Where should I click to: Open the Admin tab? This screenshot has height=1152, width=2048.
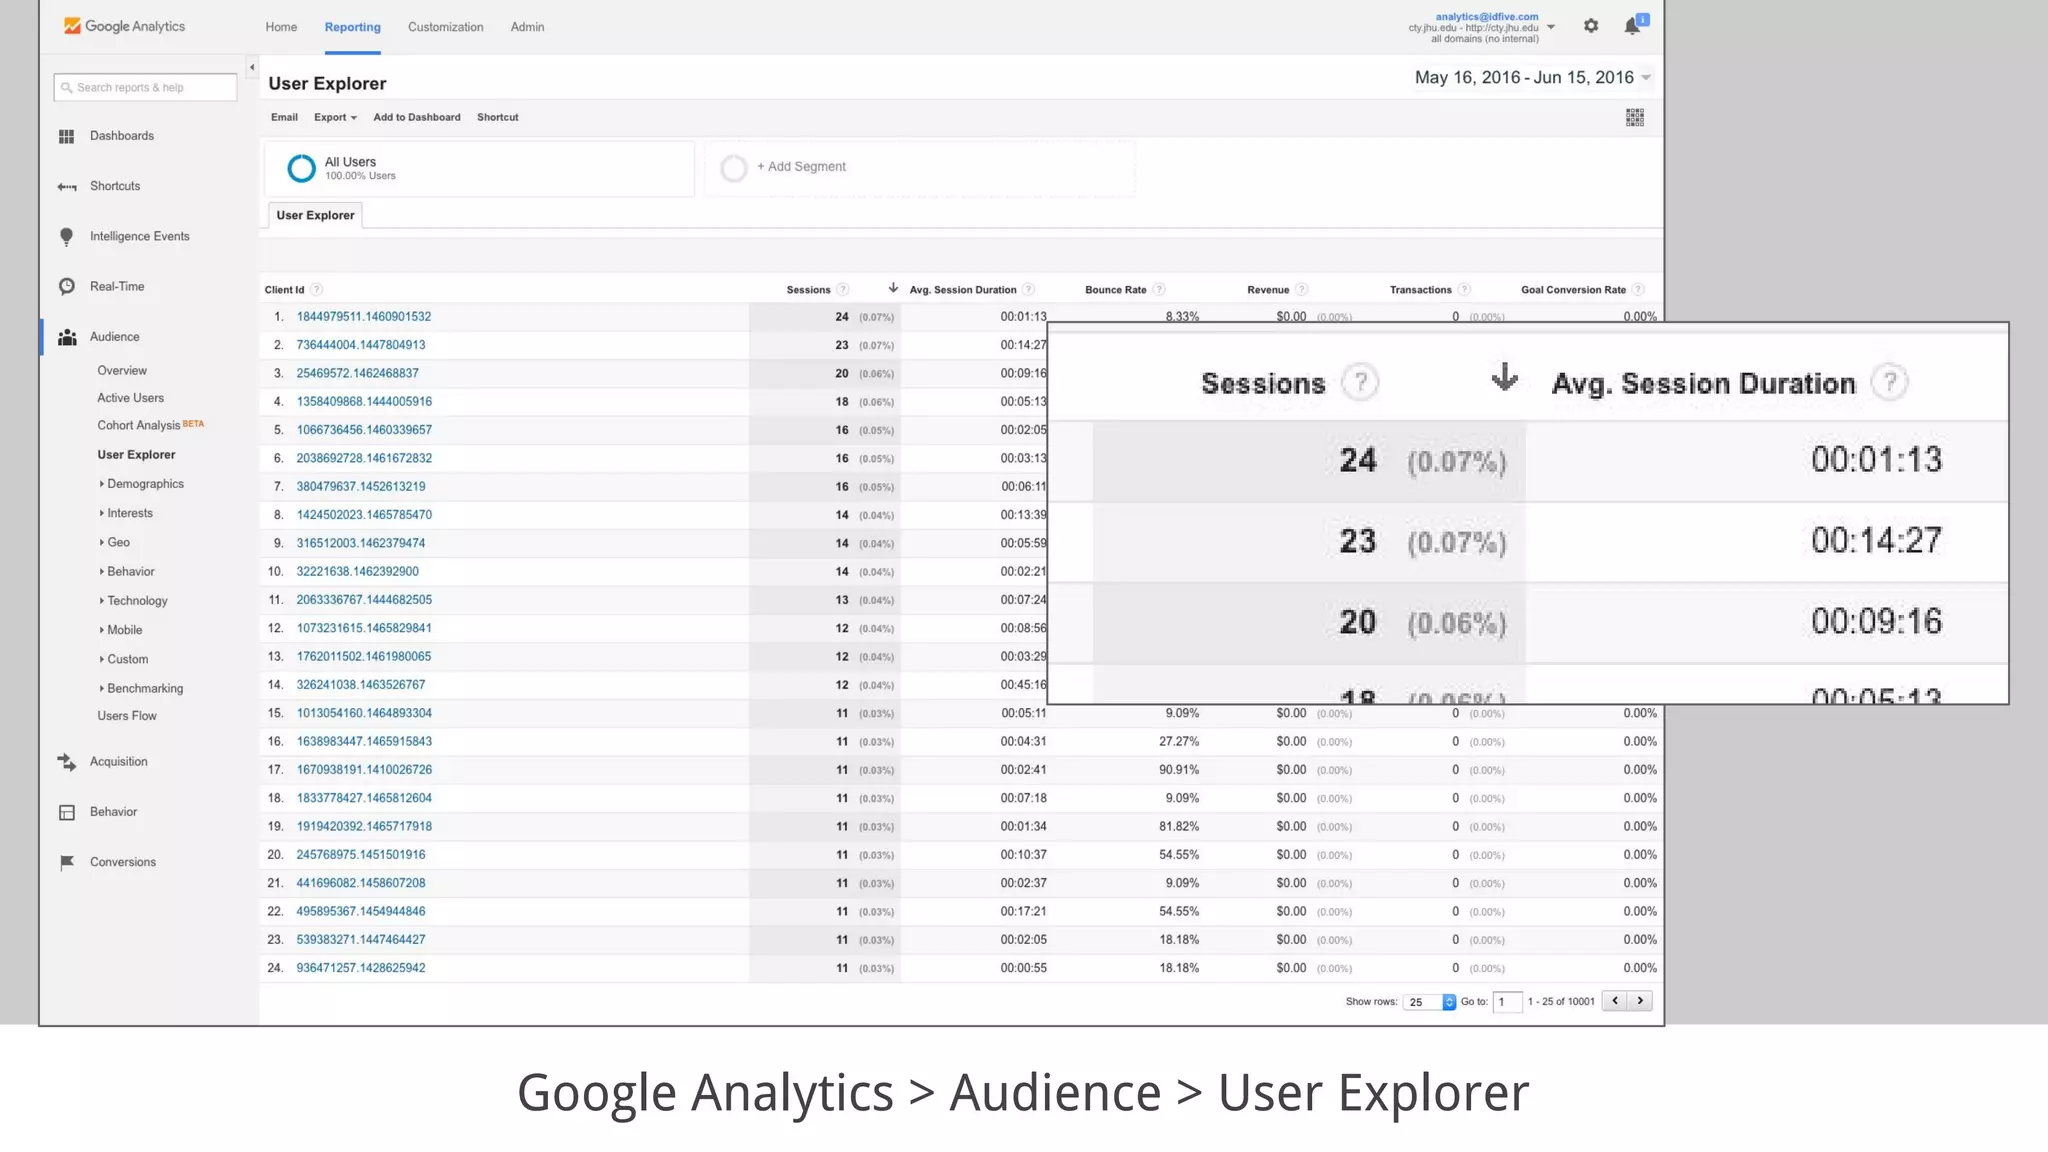527,27
